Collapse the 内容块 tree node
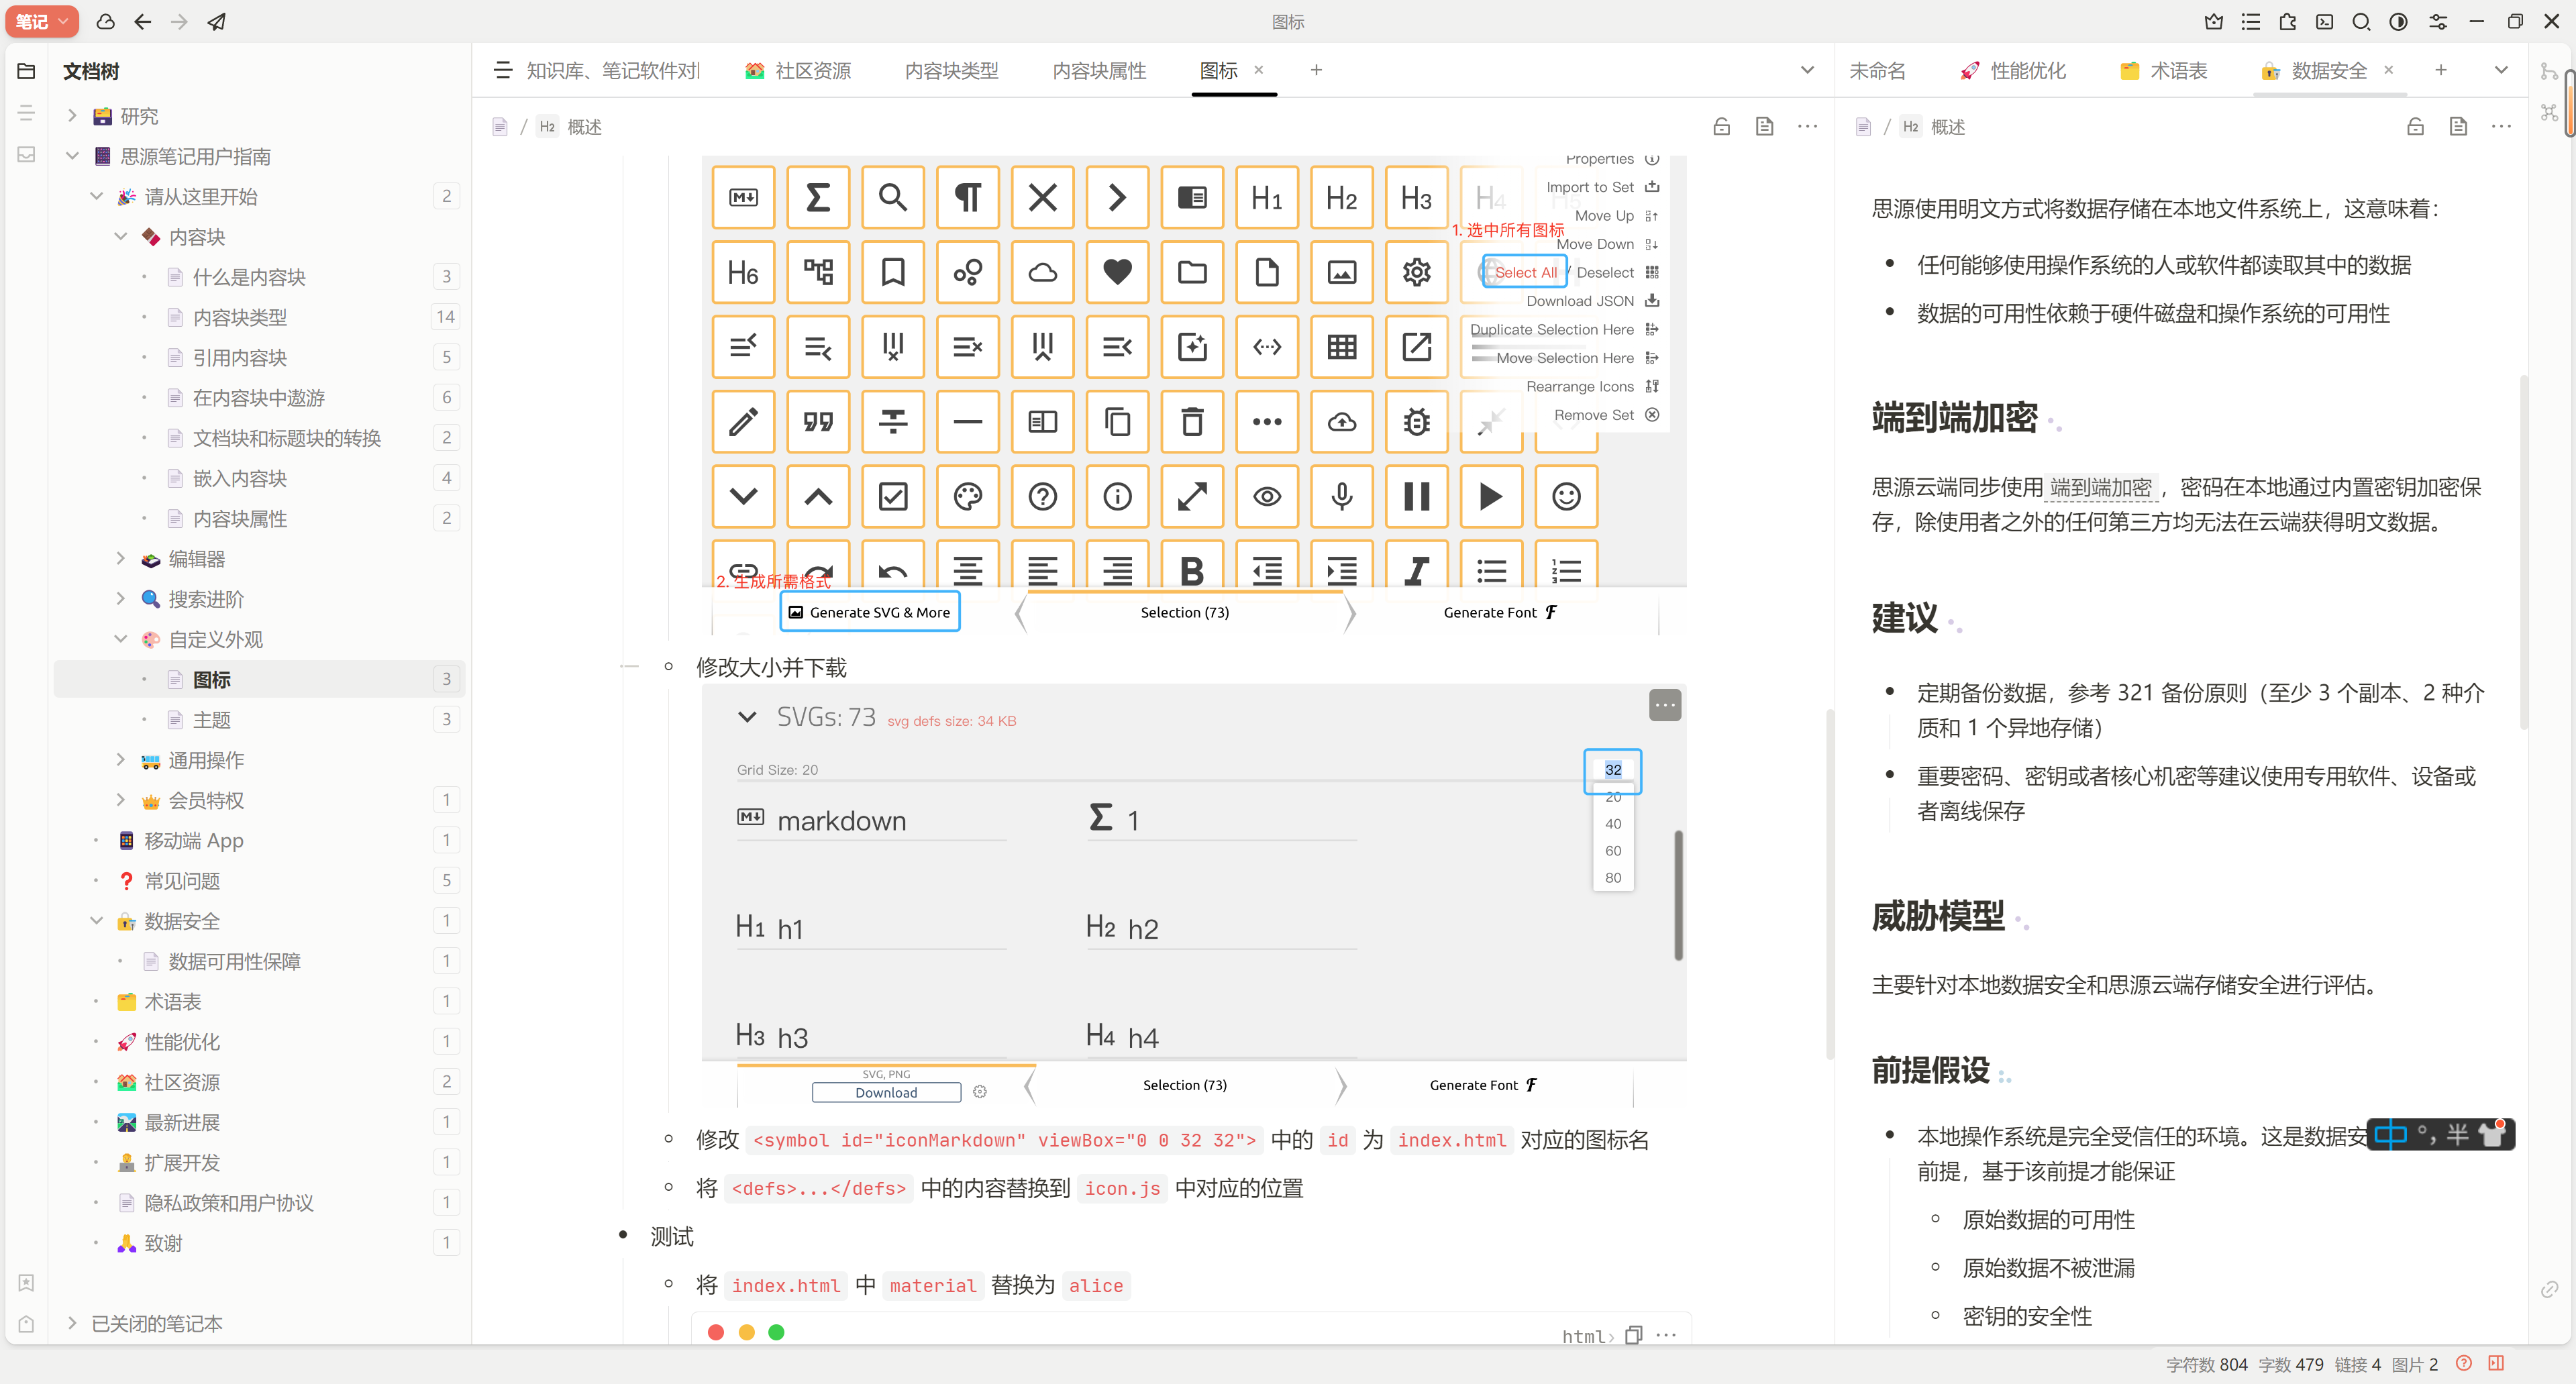The image size is (2576, 1384). pyautogui.click(x=120, y=237)
